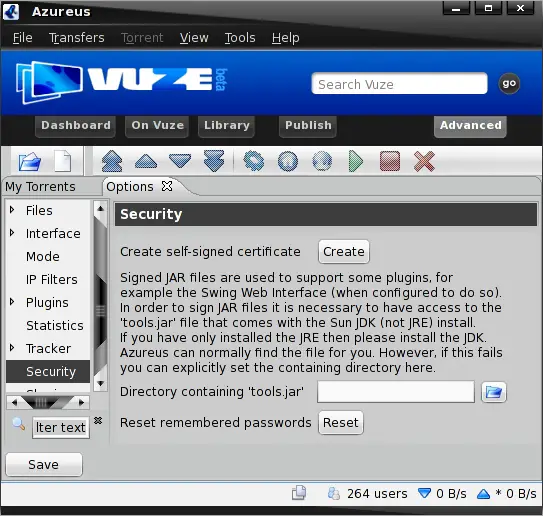Browse for tools.jar directory folder icon
The image size is (543, 516).
493,392
